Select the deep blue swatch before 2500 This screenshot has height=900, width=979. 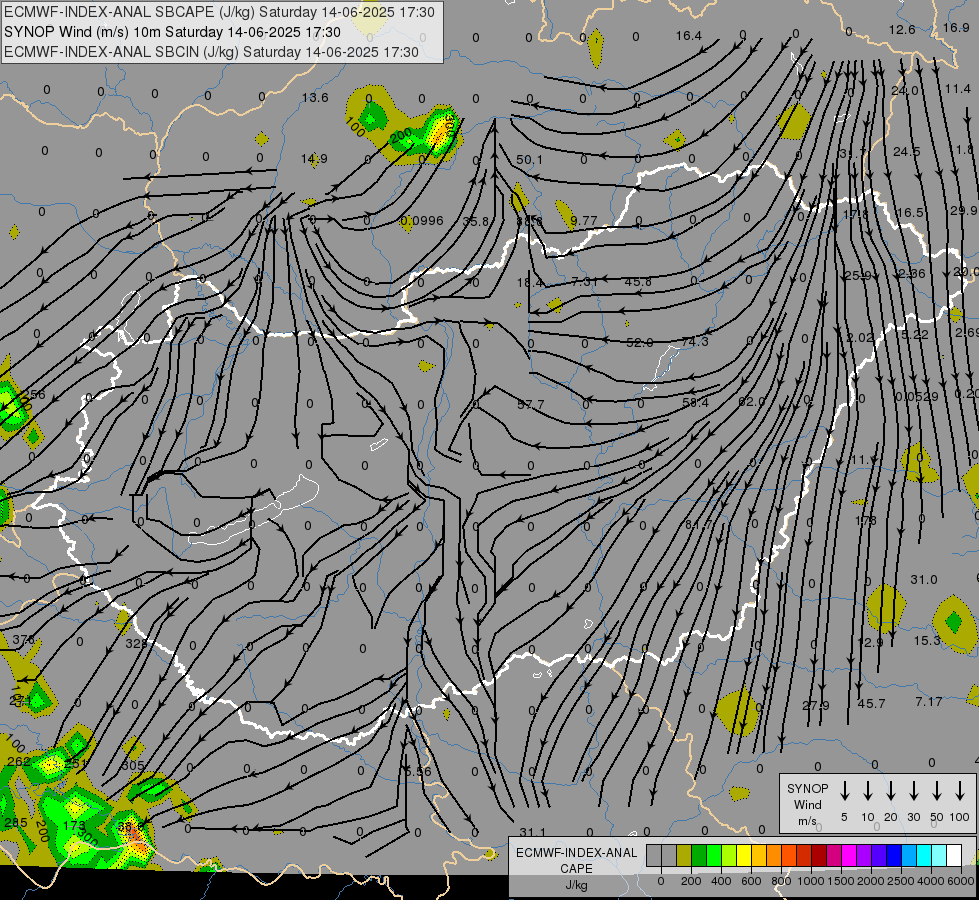893,855
